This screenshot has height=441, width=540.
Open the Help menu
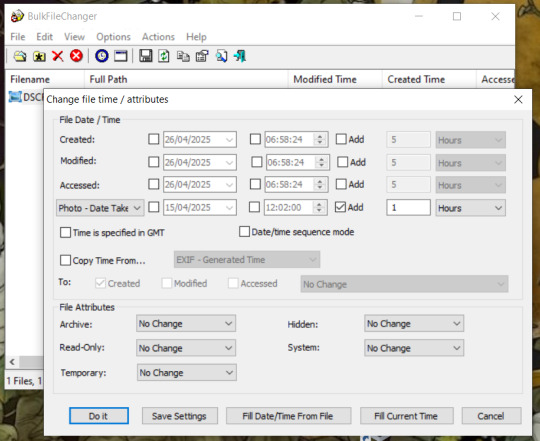196,37
